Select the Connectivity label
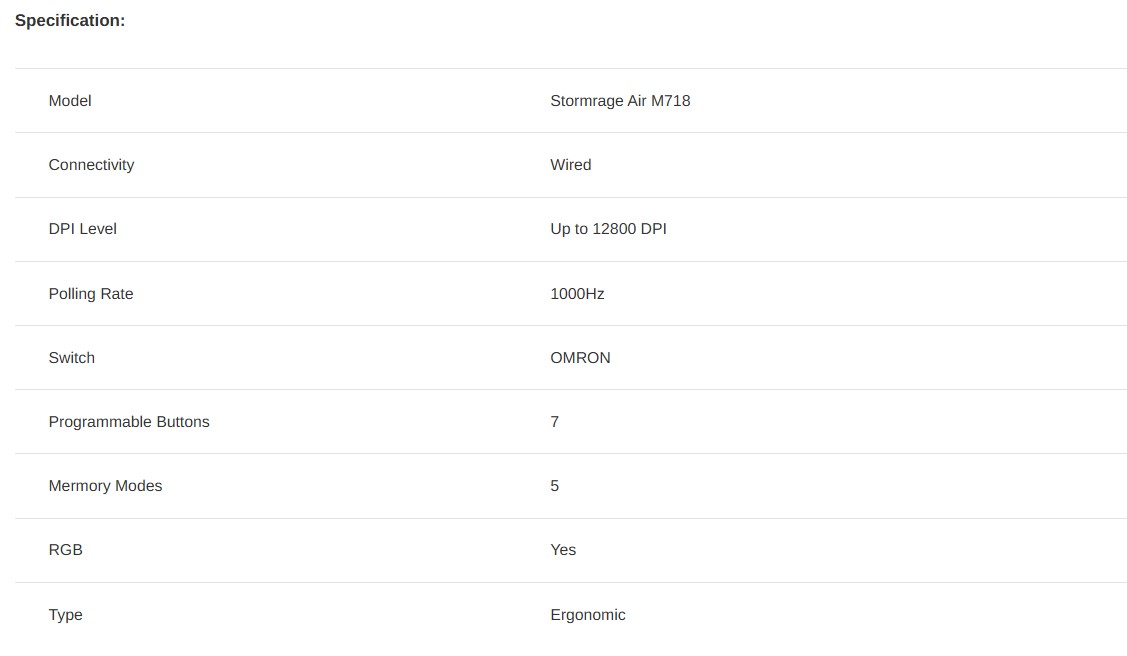 91,165
